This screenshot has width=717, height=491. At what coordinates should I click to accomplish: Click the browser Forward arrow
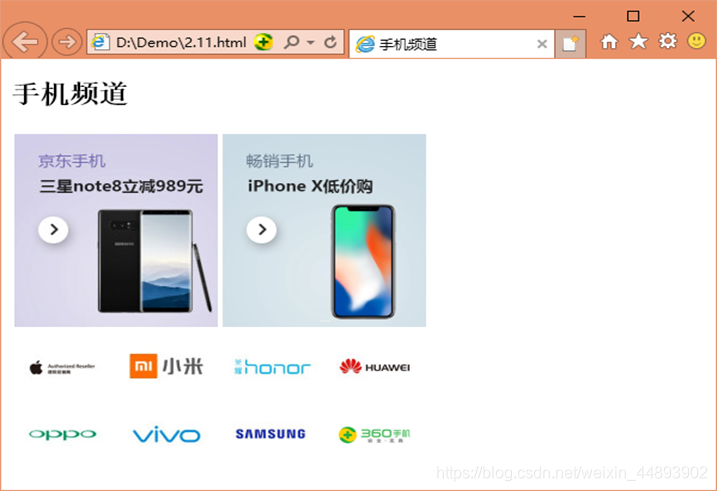(67, 42)
